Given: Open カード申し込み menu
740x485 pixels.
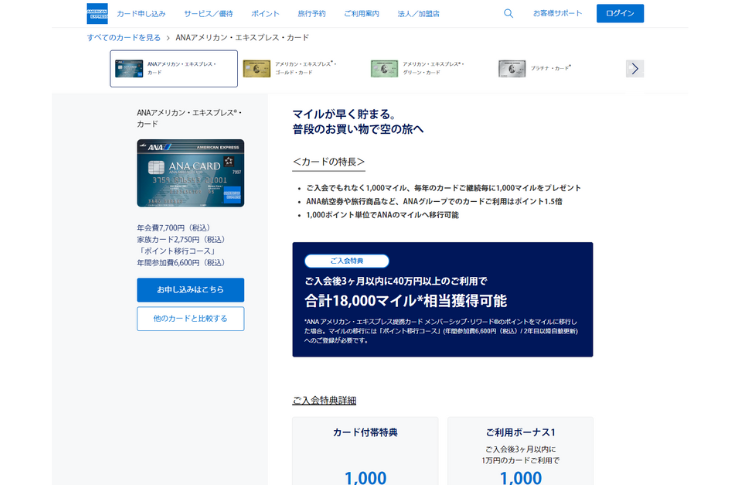Looking at the screenshot, I should (141, 14).
